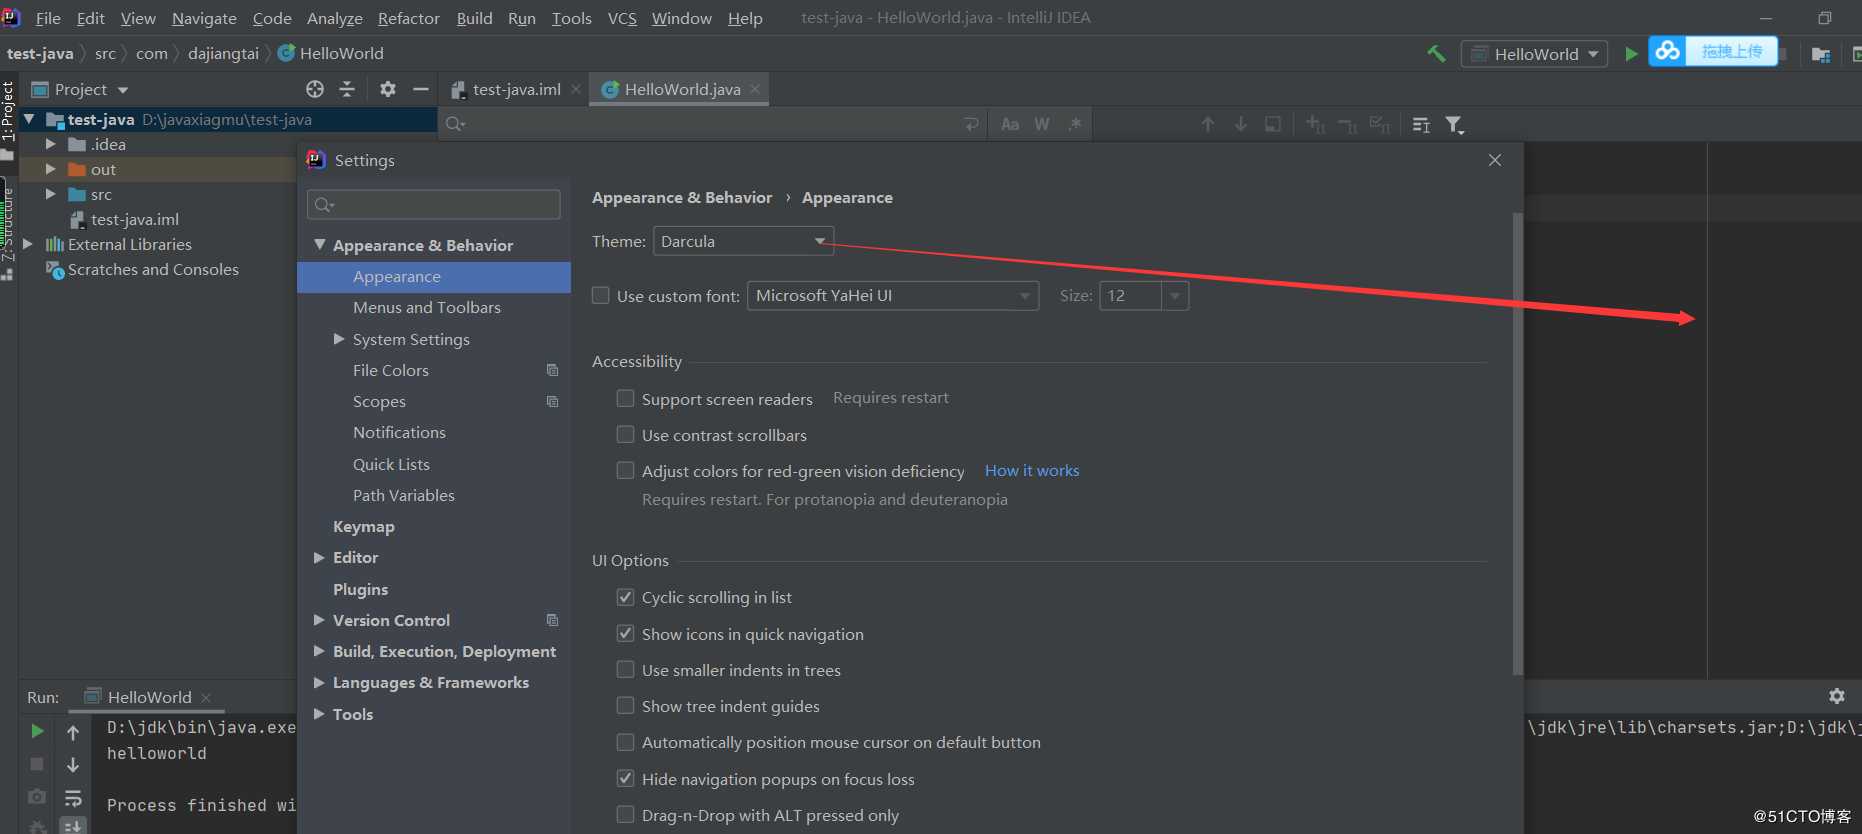Click the Settings search field

click(x=434, y=205)
